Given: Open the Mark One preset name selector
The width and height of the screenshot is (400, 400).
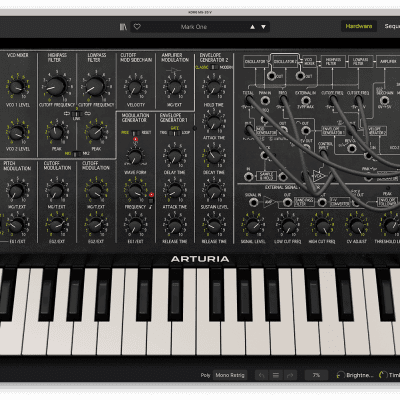Looking at the screenshot, I should (194, 27).
